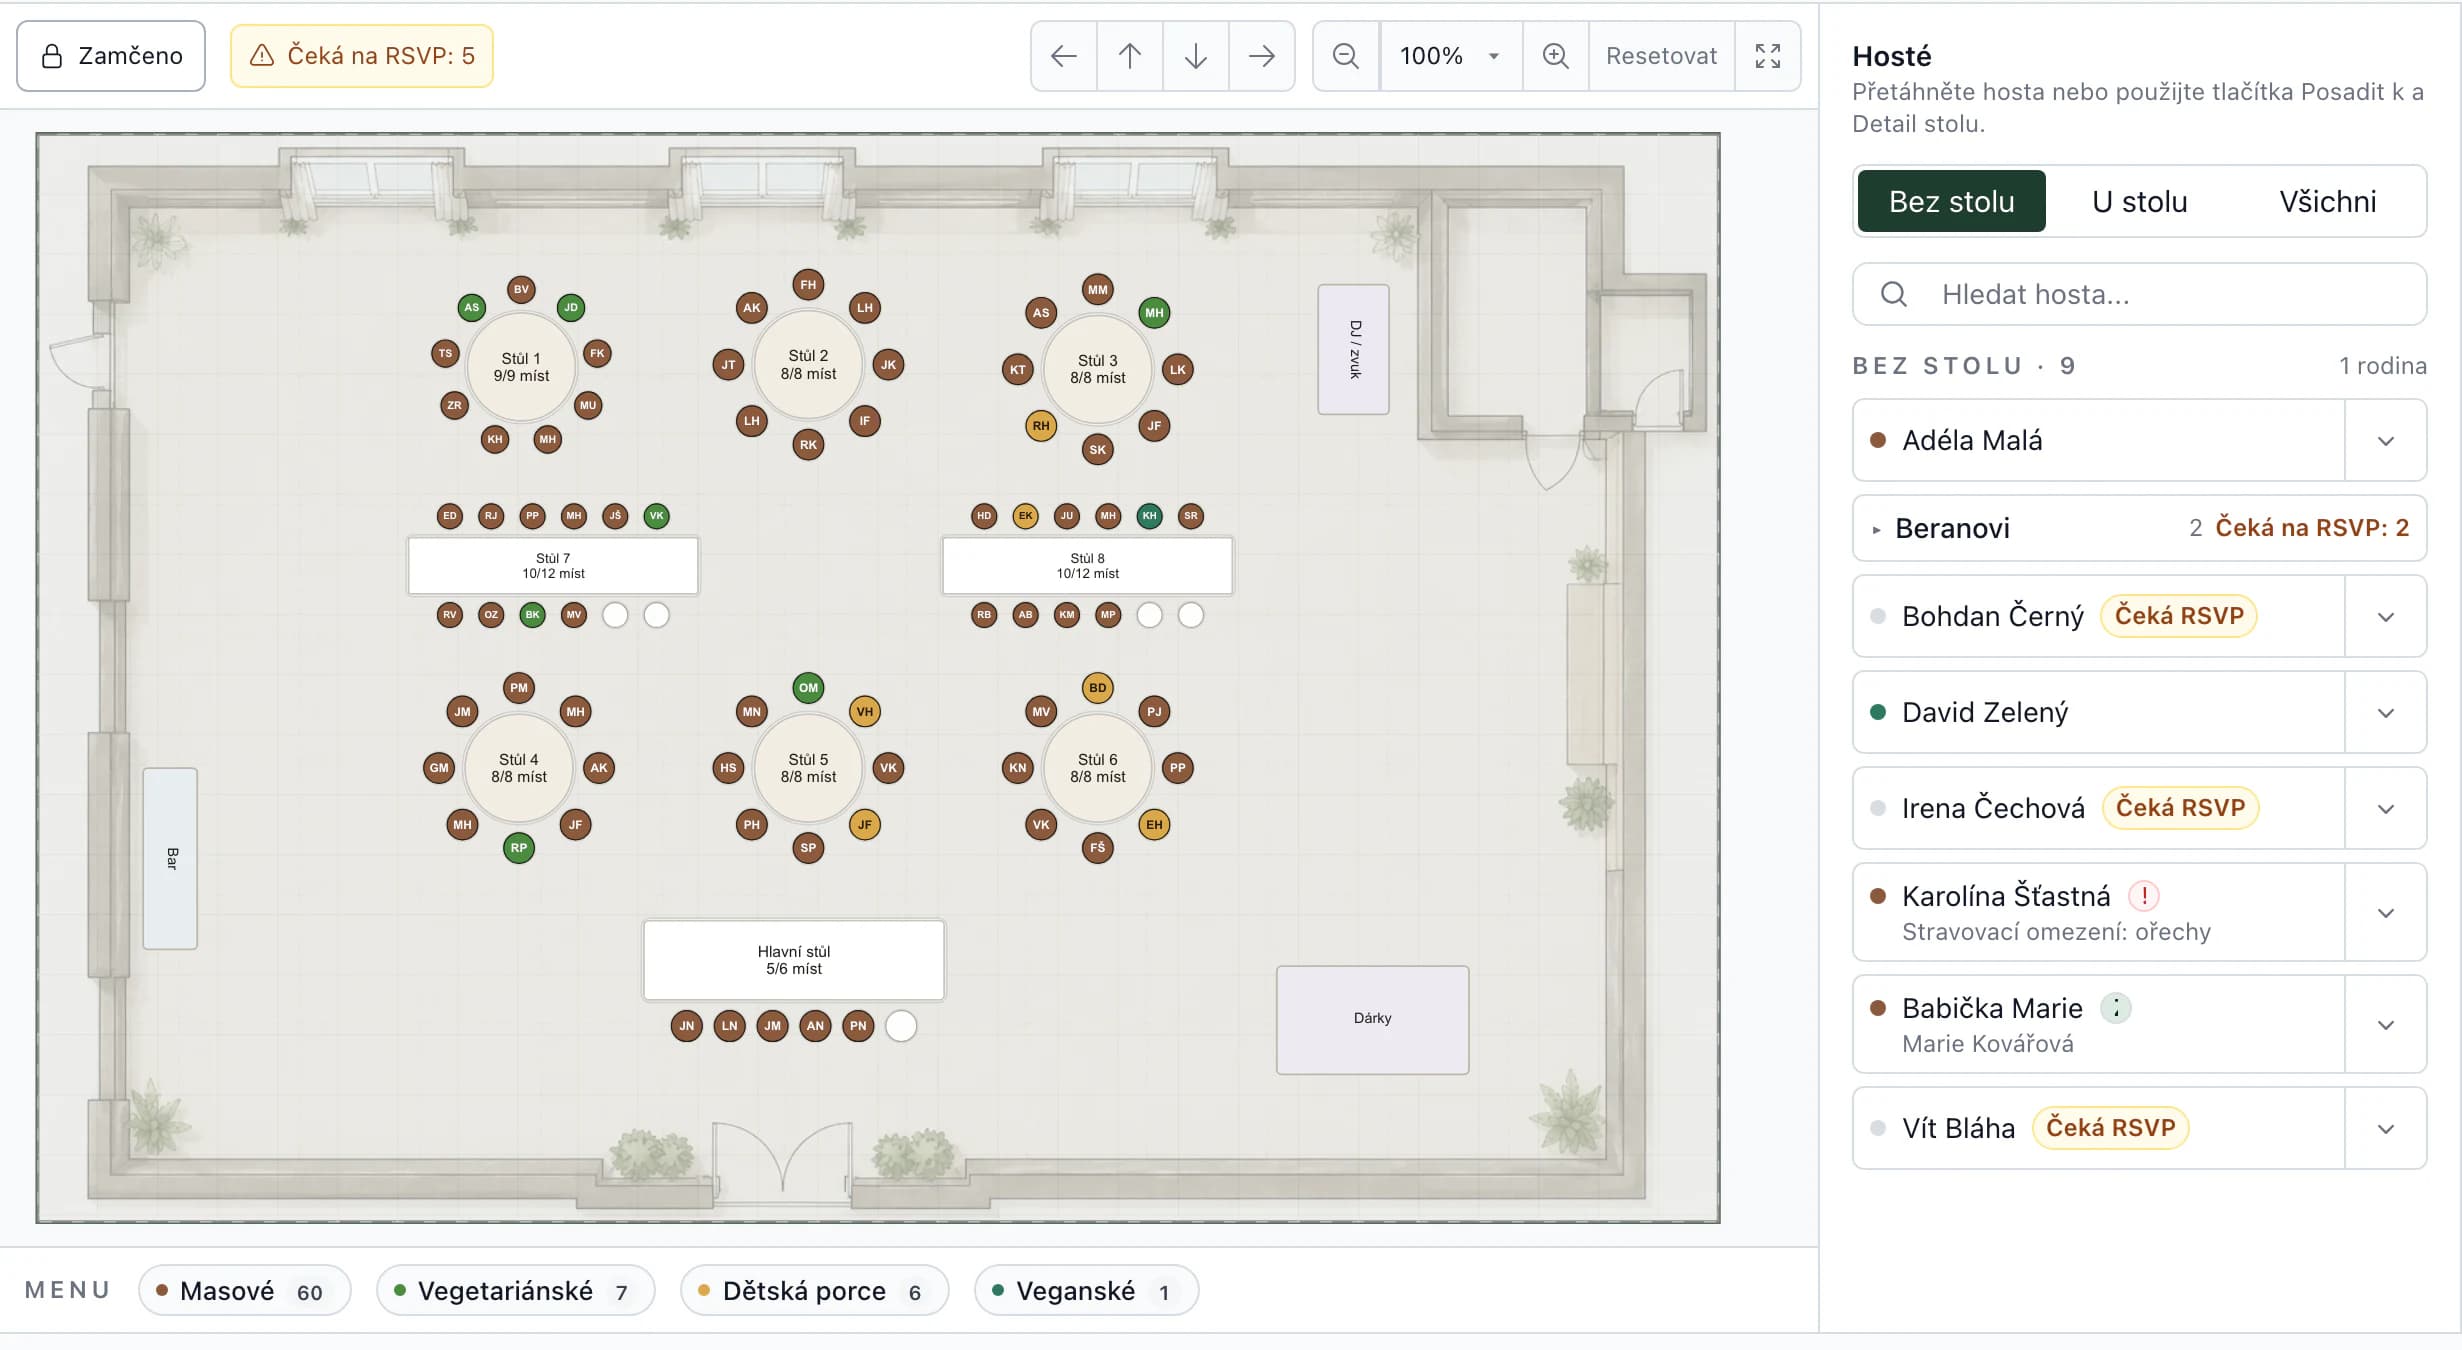Pan the floor plan left with arrow

click(x=1064, y=56)
